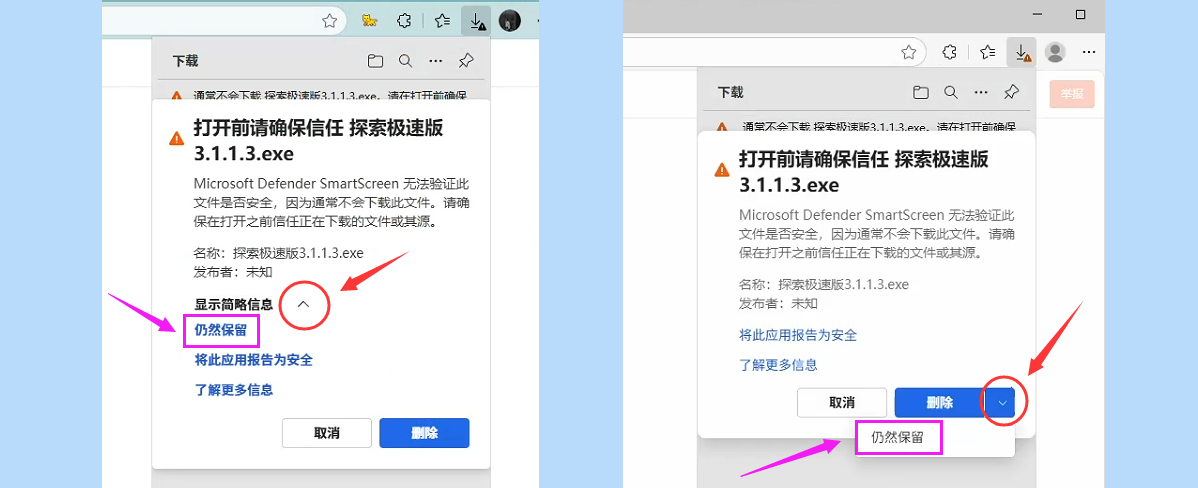Open downloads folder in left panel header
Screen dimensions: 1198x488
[x=375, y=61]
